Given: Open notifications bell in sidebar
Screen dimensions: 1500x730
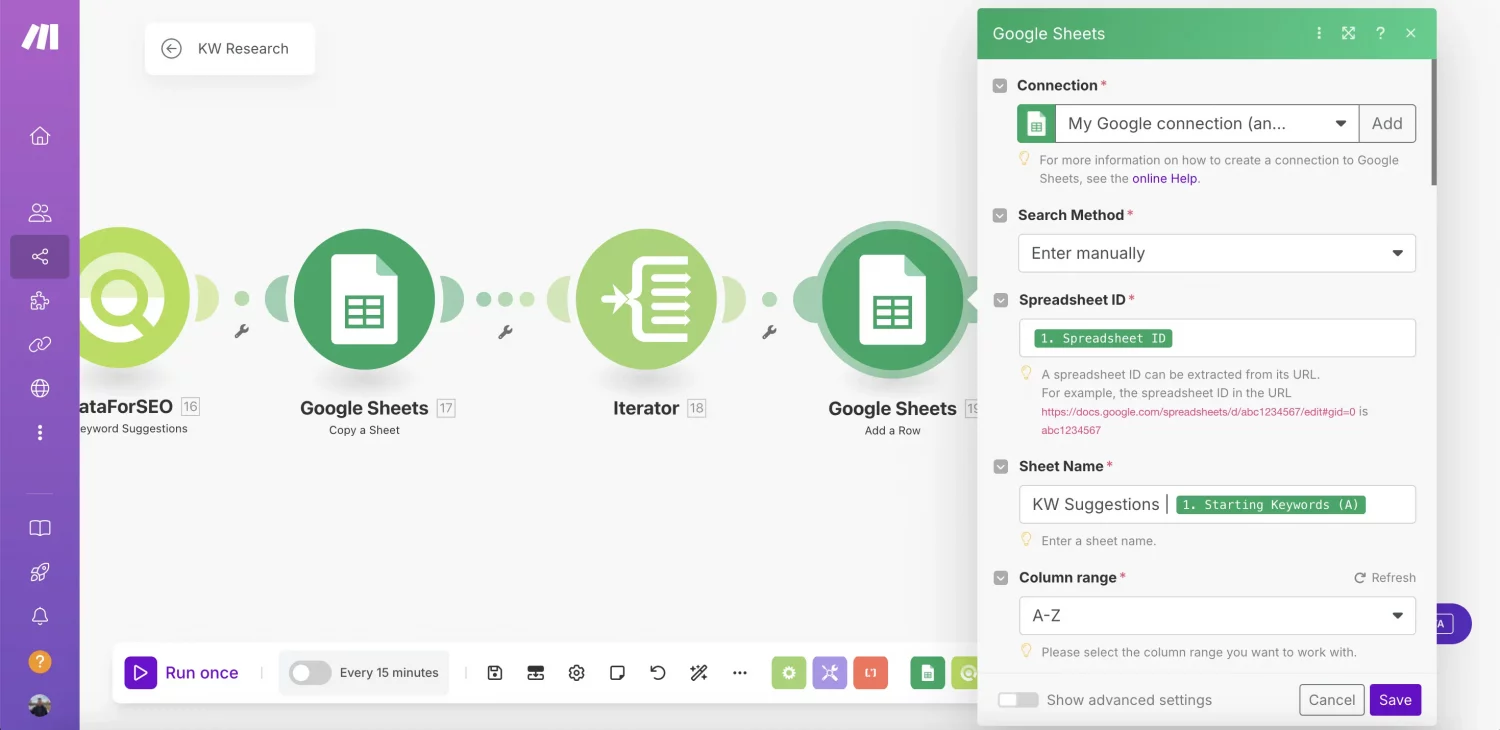Looking at the screenshot, I should (40, 617).
